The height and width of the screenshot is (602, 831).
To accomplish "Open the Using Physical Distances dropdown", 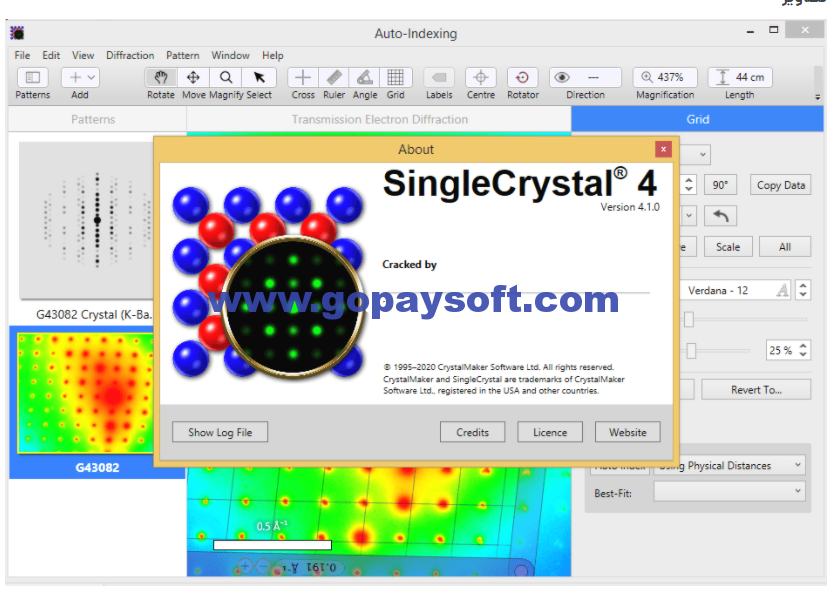I will coord(729,465).
